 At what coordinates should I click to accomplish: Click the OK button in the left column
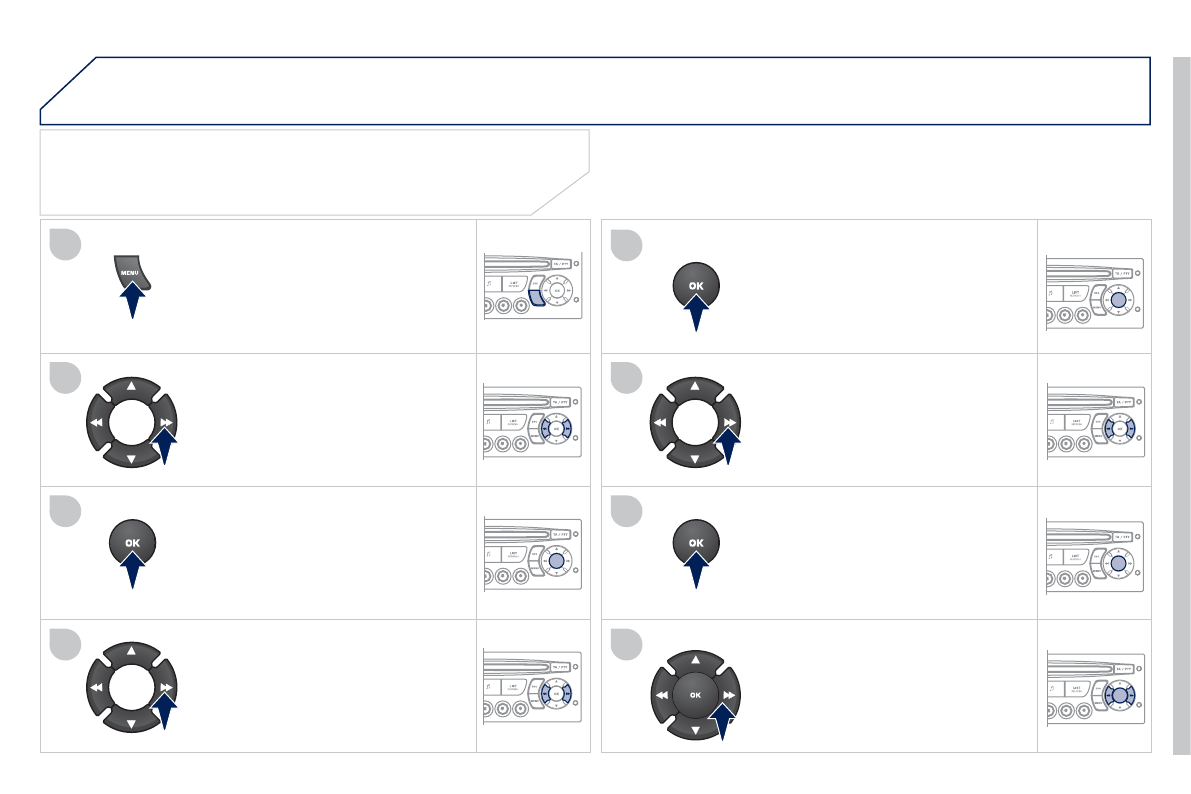coord(133,542)
